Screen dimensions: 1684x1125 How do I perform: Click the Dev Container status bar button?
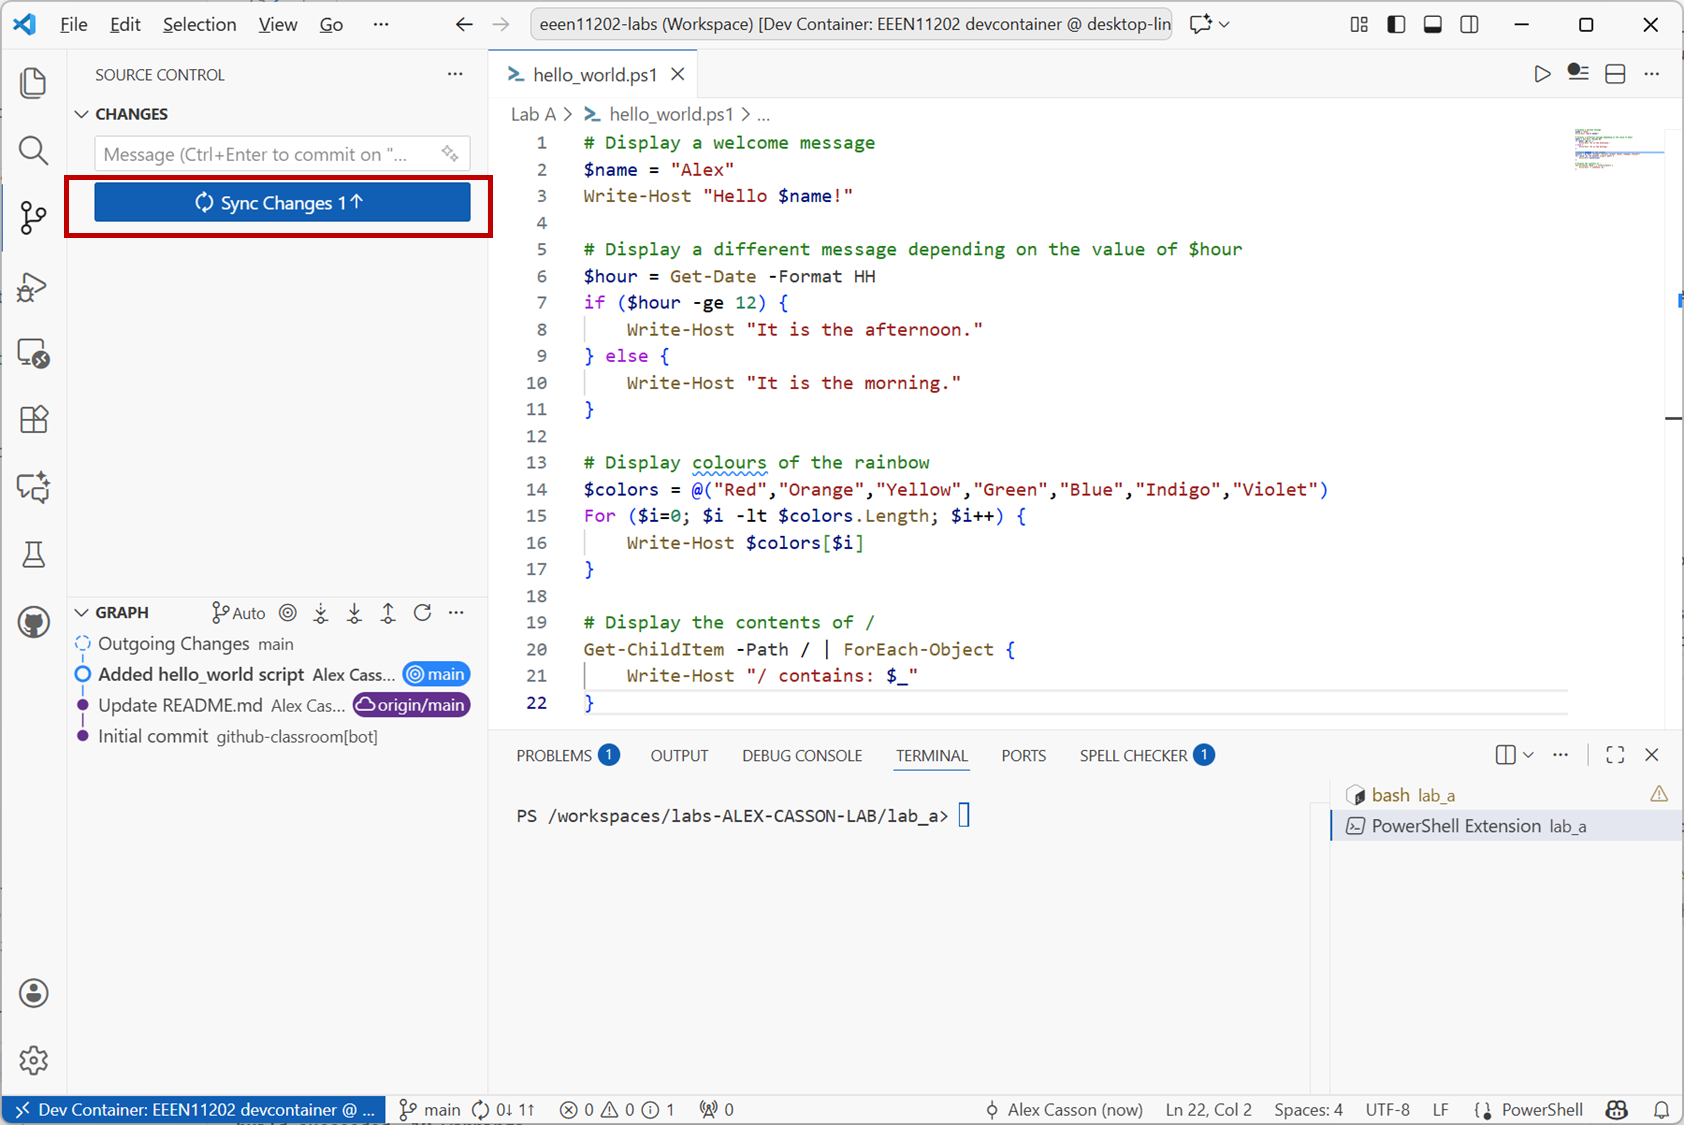tap(195, 1109)
